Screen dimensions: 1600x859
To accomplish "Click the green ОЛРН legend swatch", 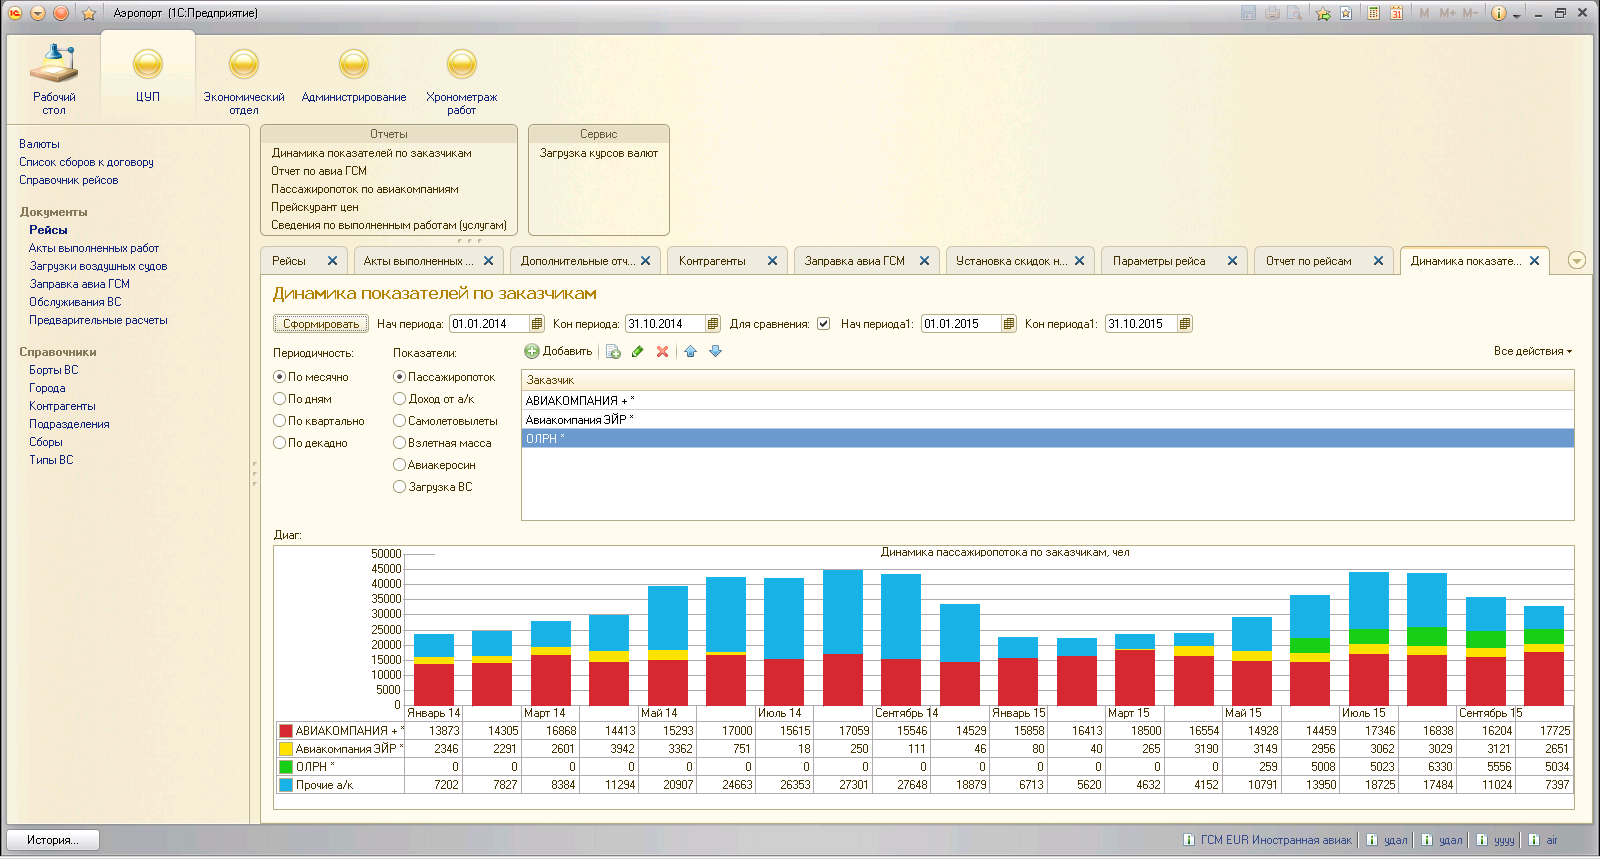I will tap(286, 767).
